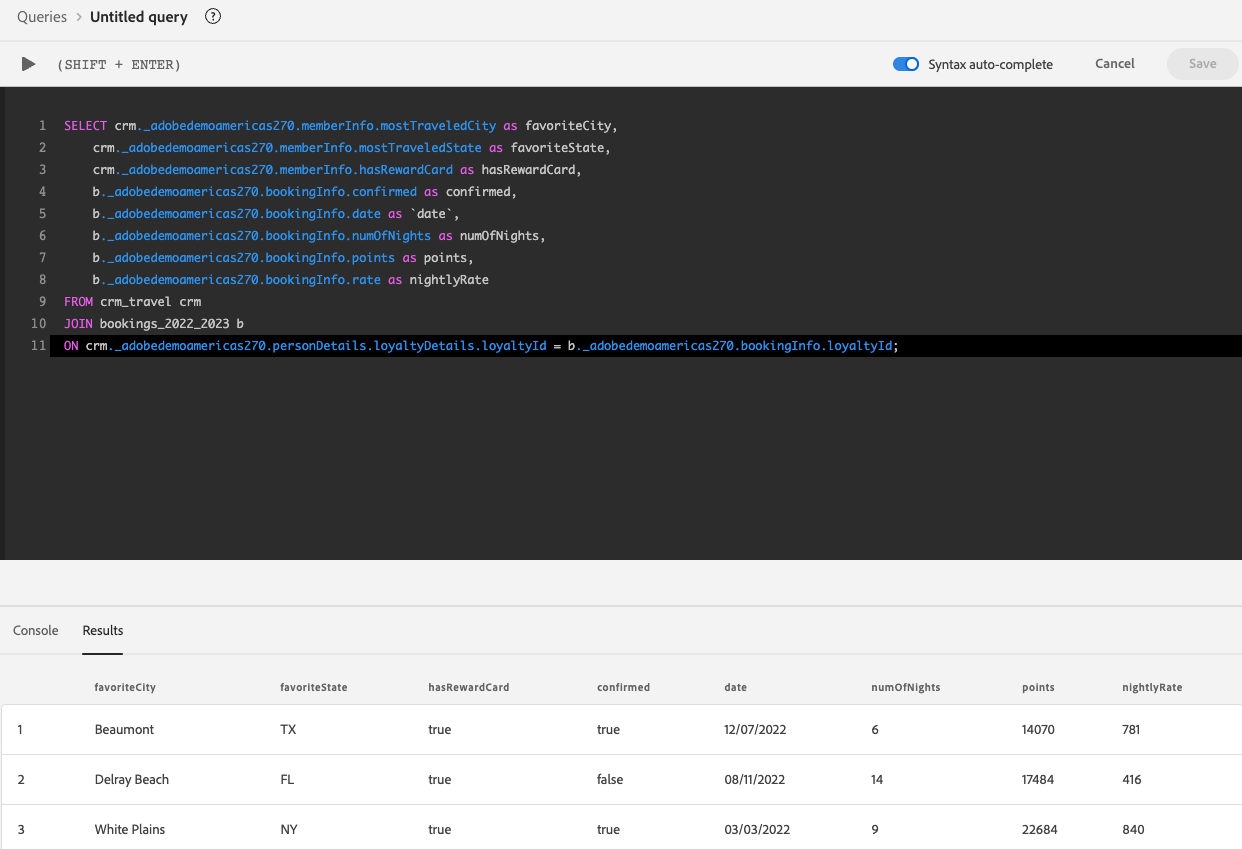Open the help icon beside Untitled query
The height and width of the screenshot is (849, 1242).
pos(212,17)
